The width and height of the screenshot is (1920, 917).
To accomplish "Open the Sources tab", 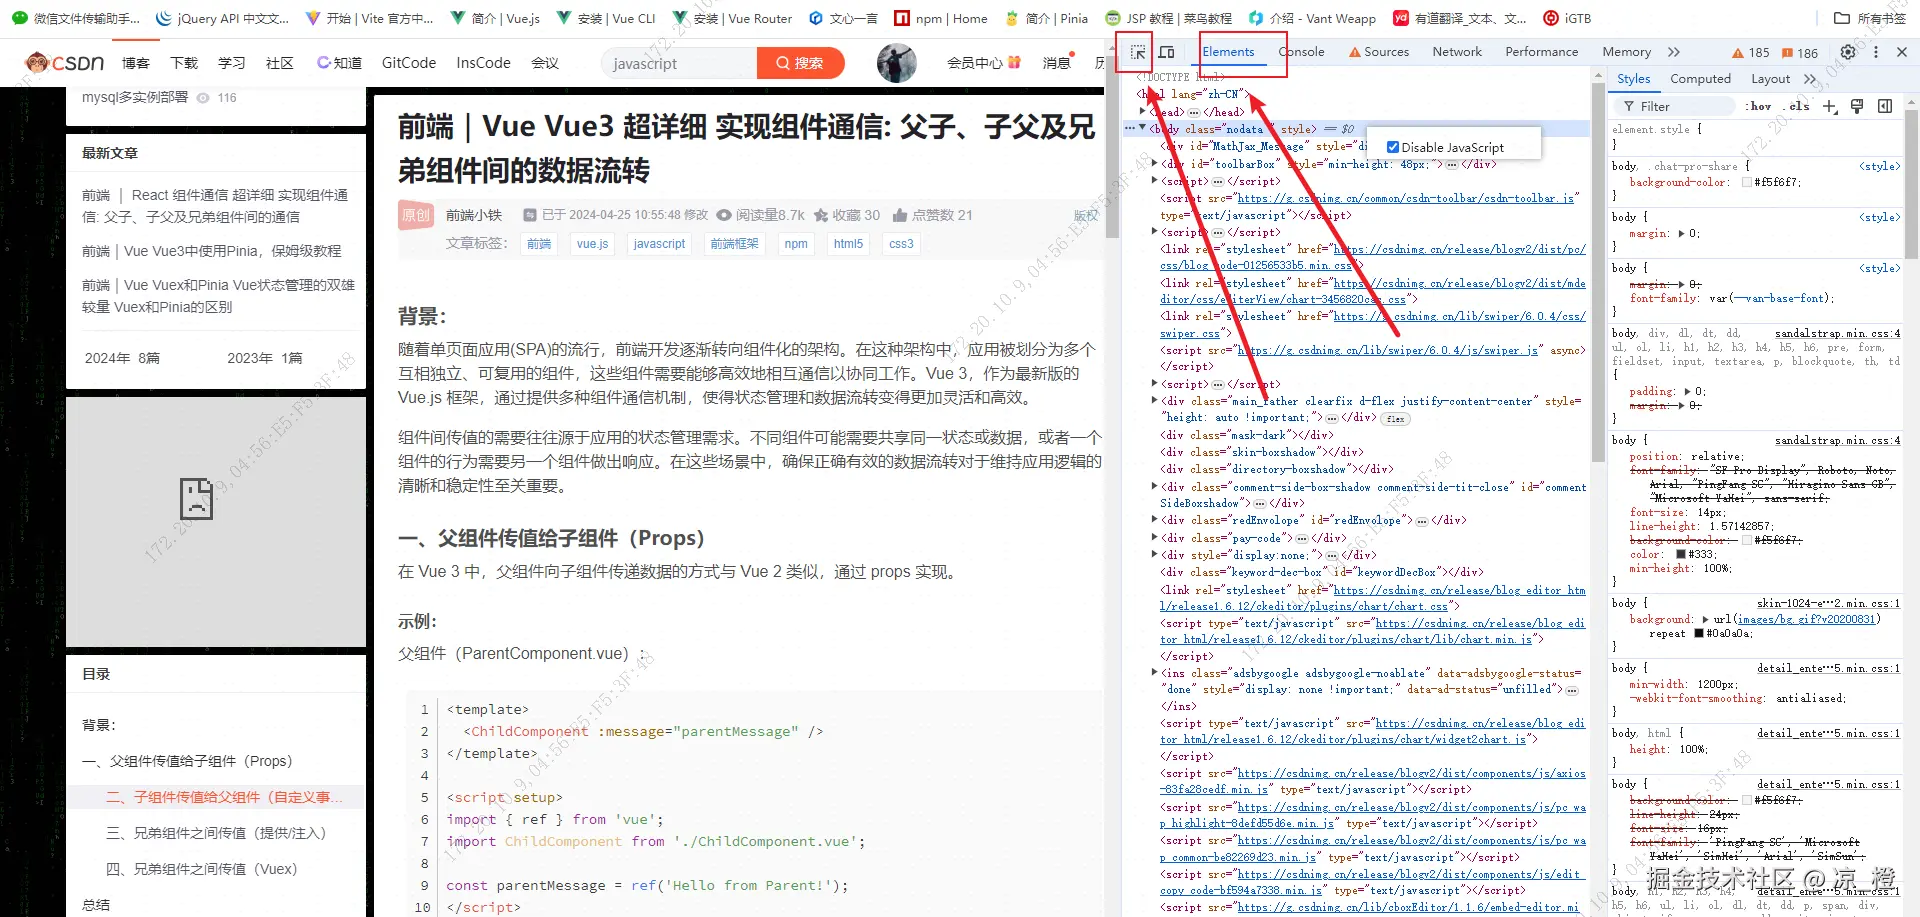I will click(x=1379, y=52).
